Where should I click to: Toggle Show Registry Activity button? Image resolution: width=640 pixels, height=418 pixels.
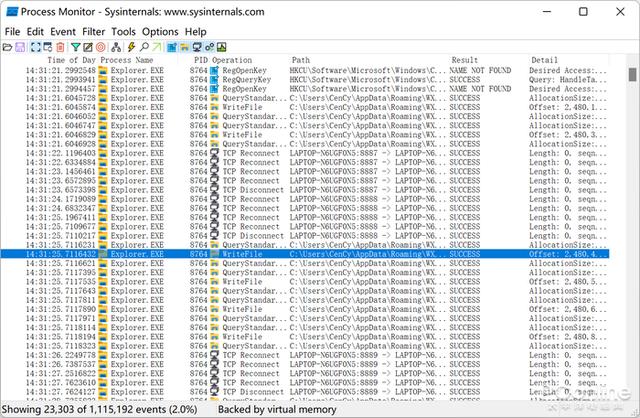[x=172, y=47]
